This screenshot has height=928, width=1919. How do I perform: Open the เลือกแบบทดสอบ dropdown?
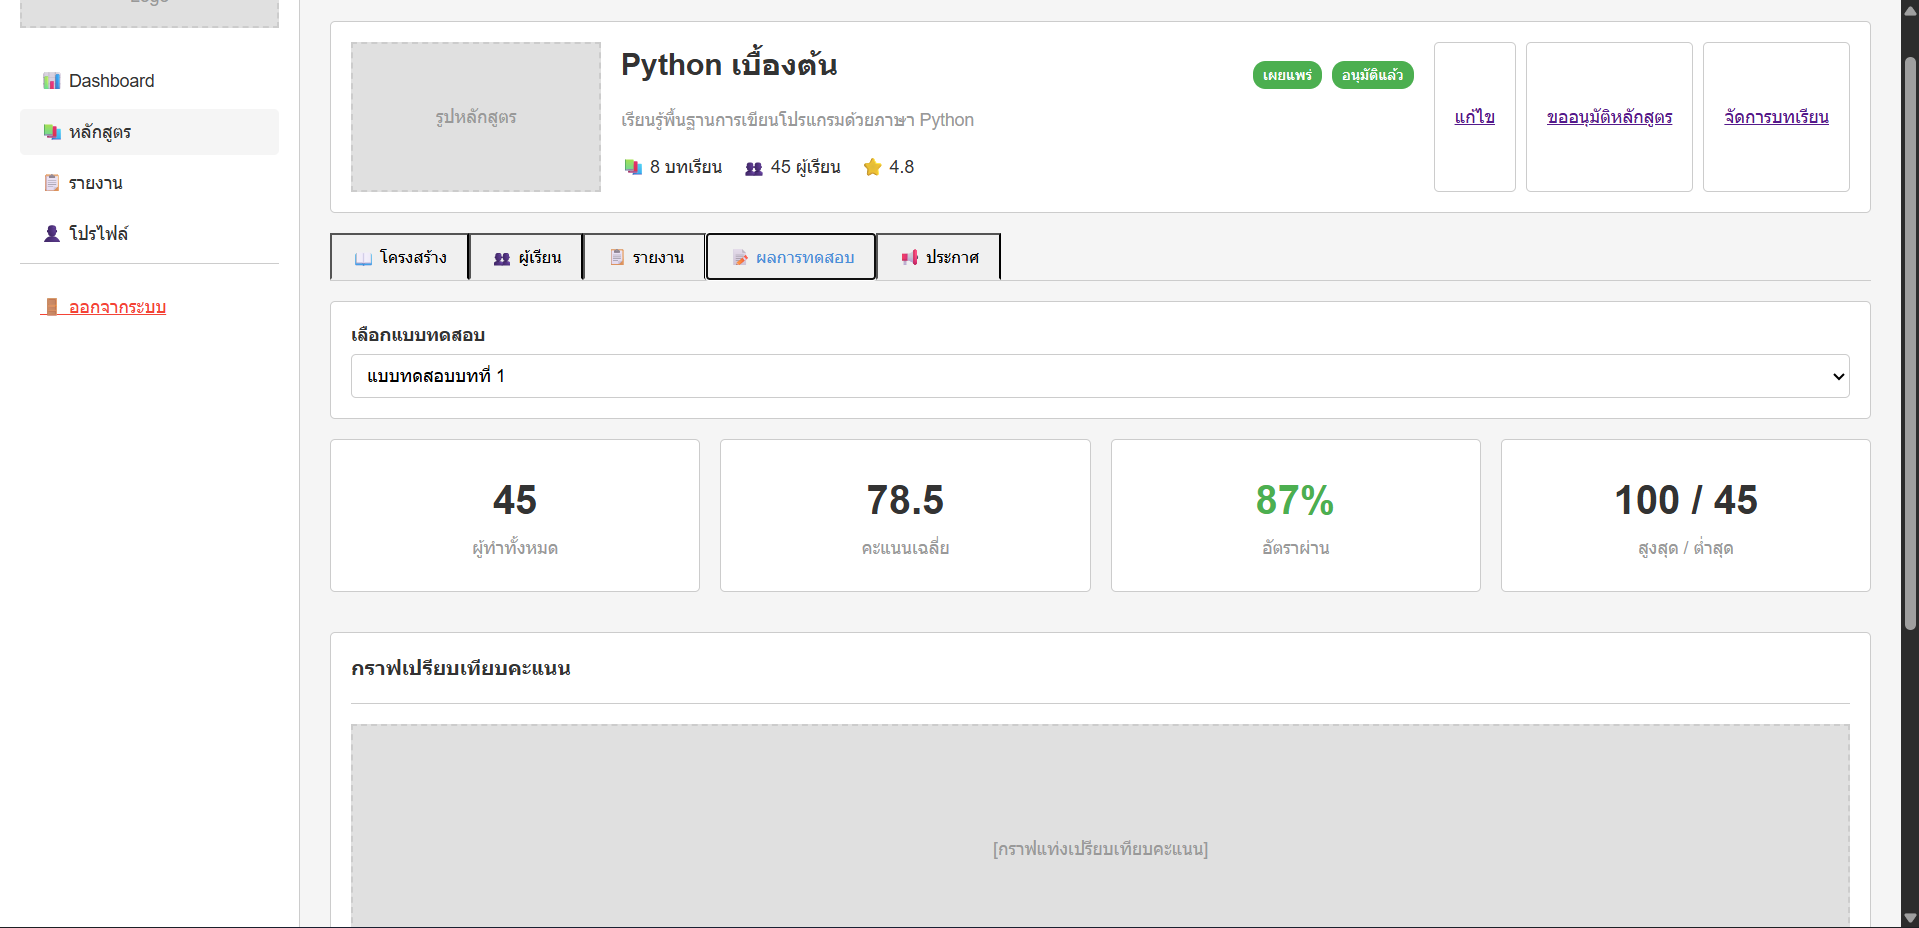(1099, 376)
